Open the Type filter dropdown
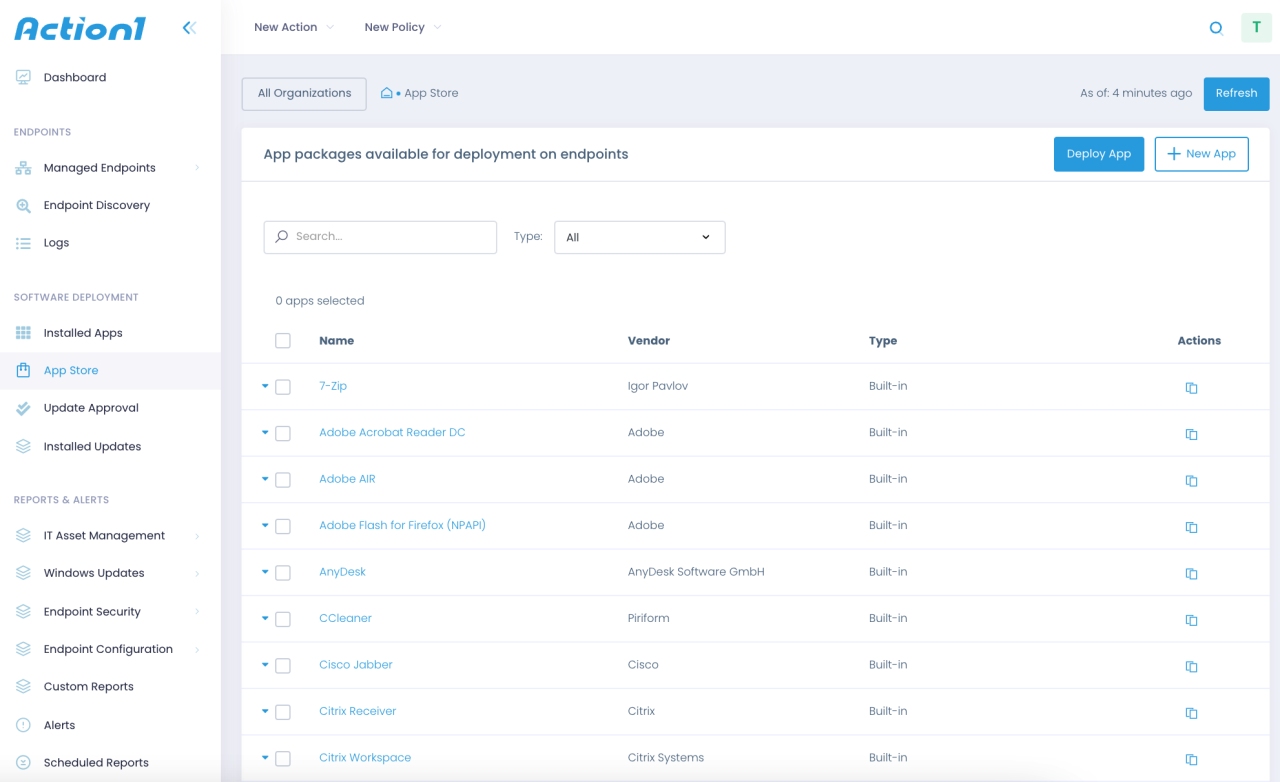 (x=639, y=237)
